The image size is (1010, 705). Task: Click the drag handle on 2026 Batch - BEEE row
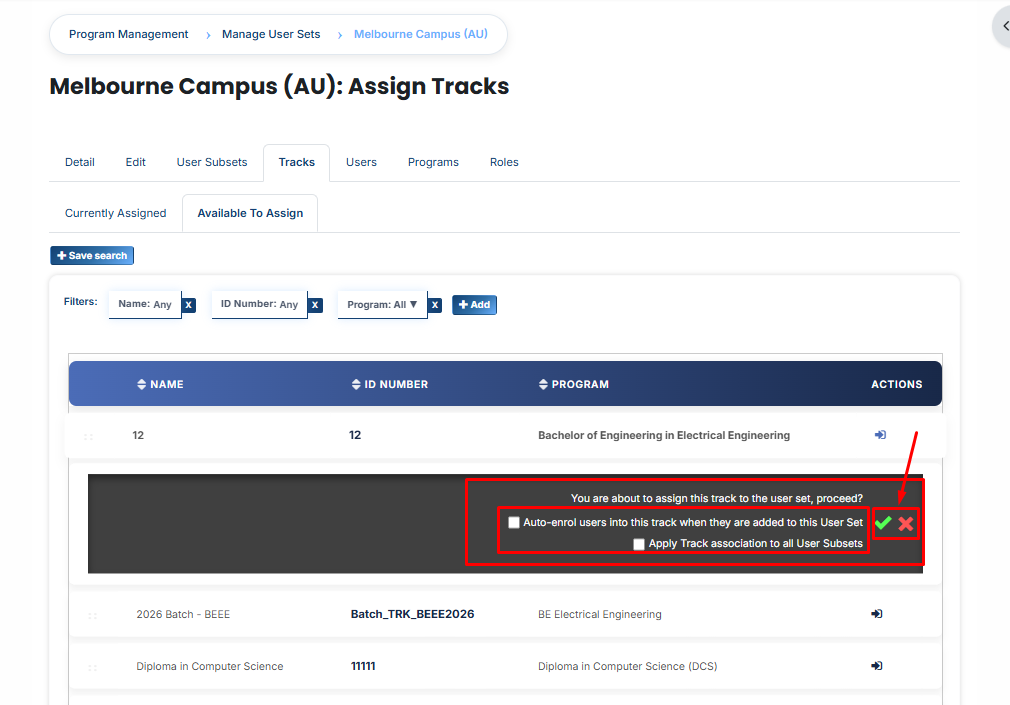tap(92, 616)
